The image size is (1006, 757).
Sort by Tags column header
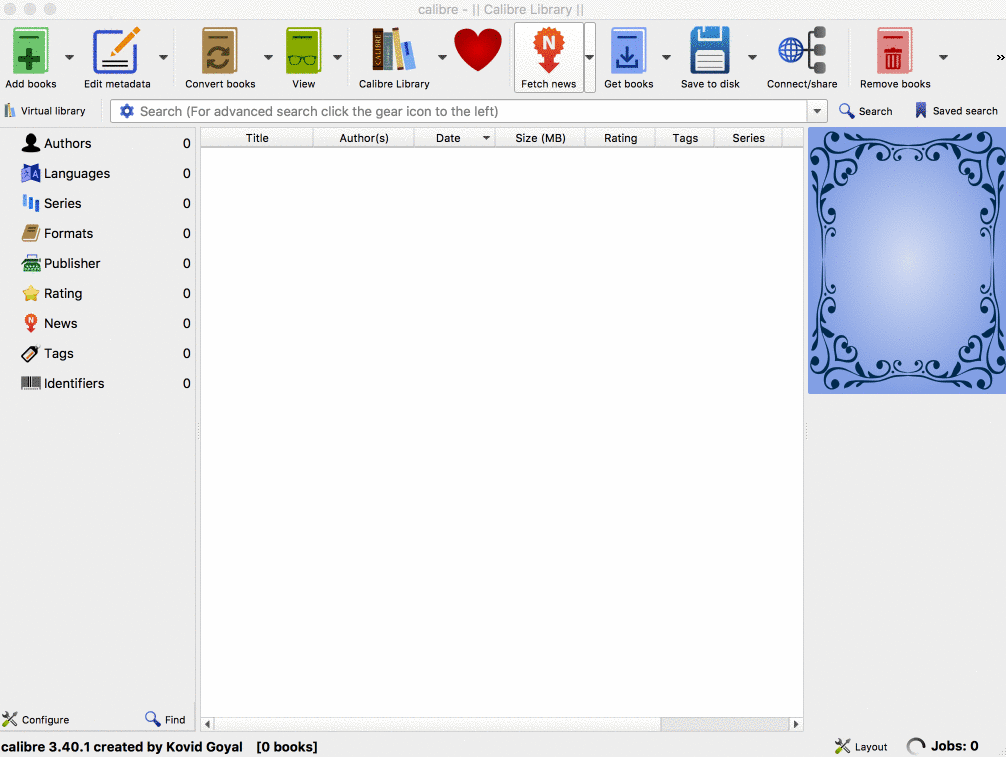[x=685, y=138]
